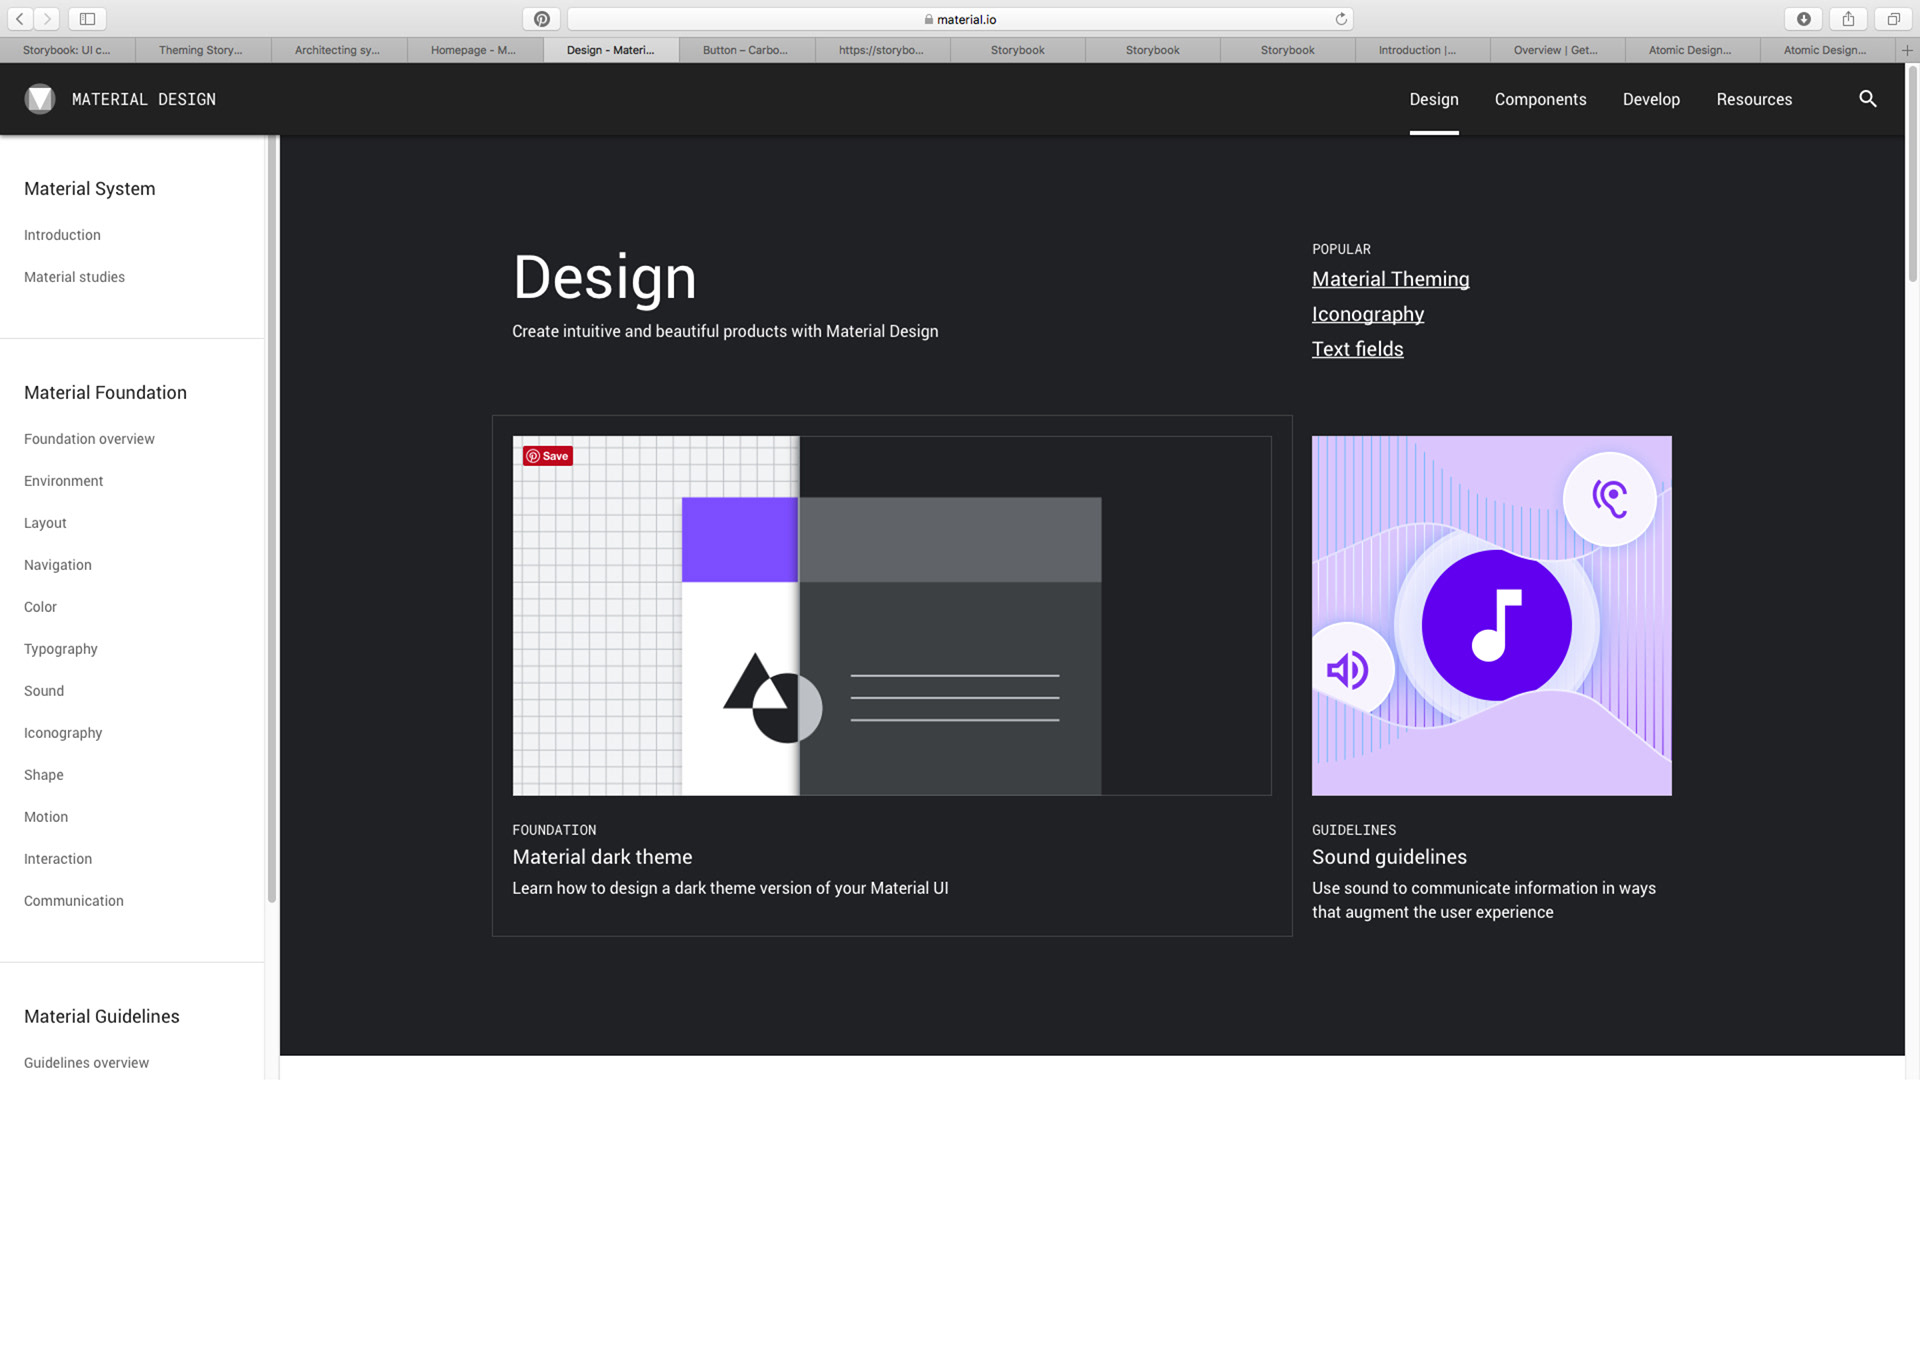Switch to Theming Story... tab
1920x1365 pixels.
201,50
